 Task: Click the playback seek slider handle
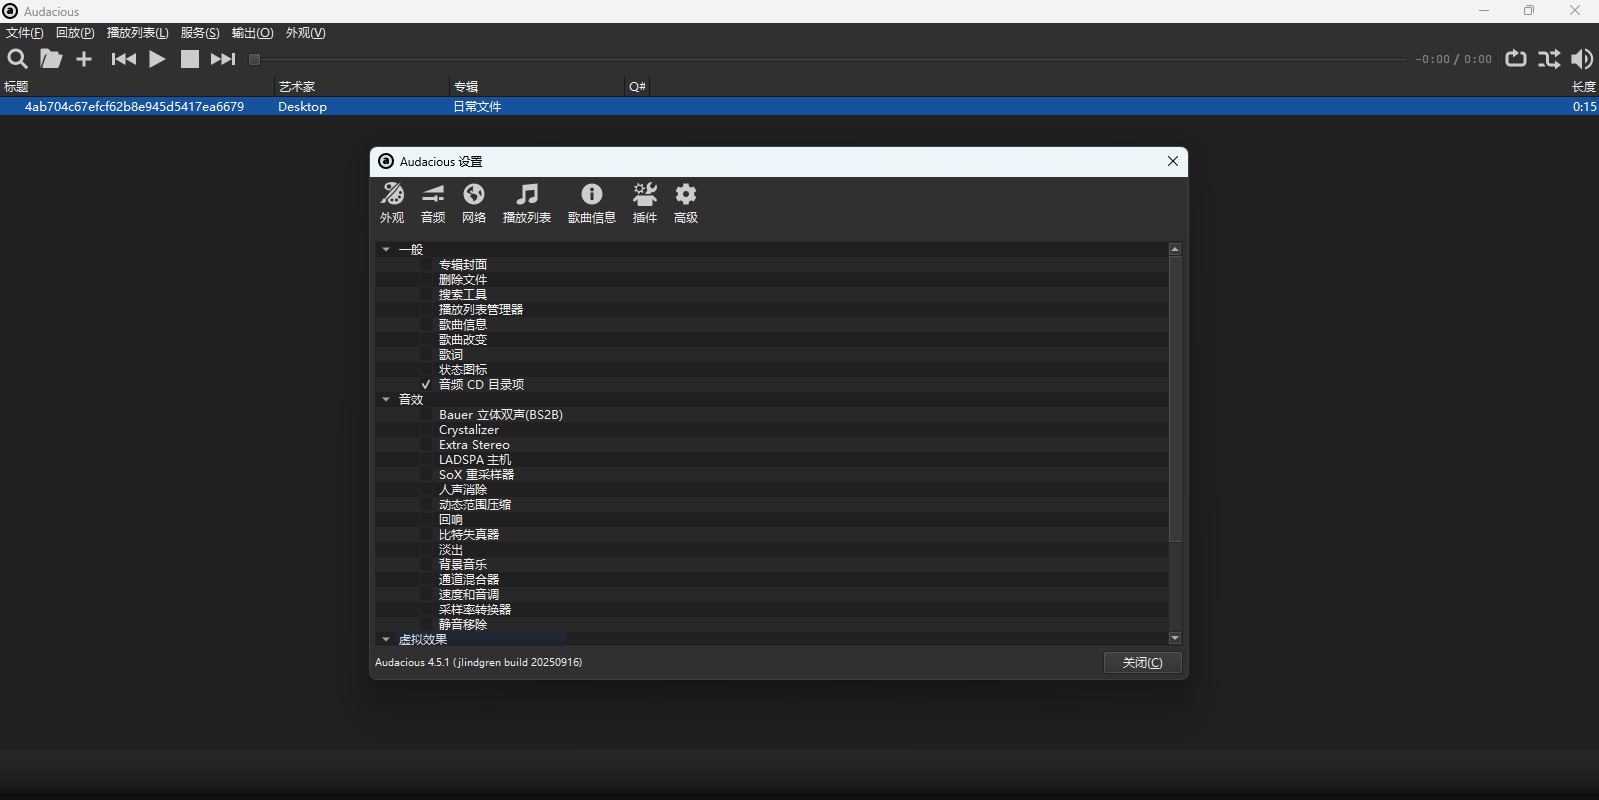click(x=255, y=59)
